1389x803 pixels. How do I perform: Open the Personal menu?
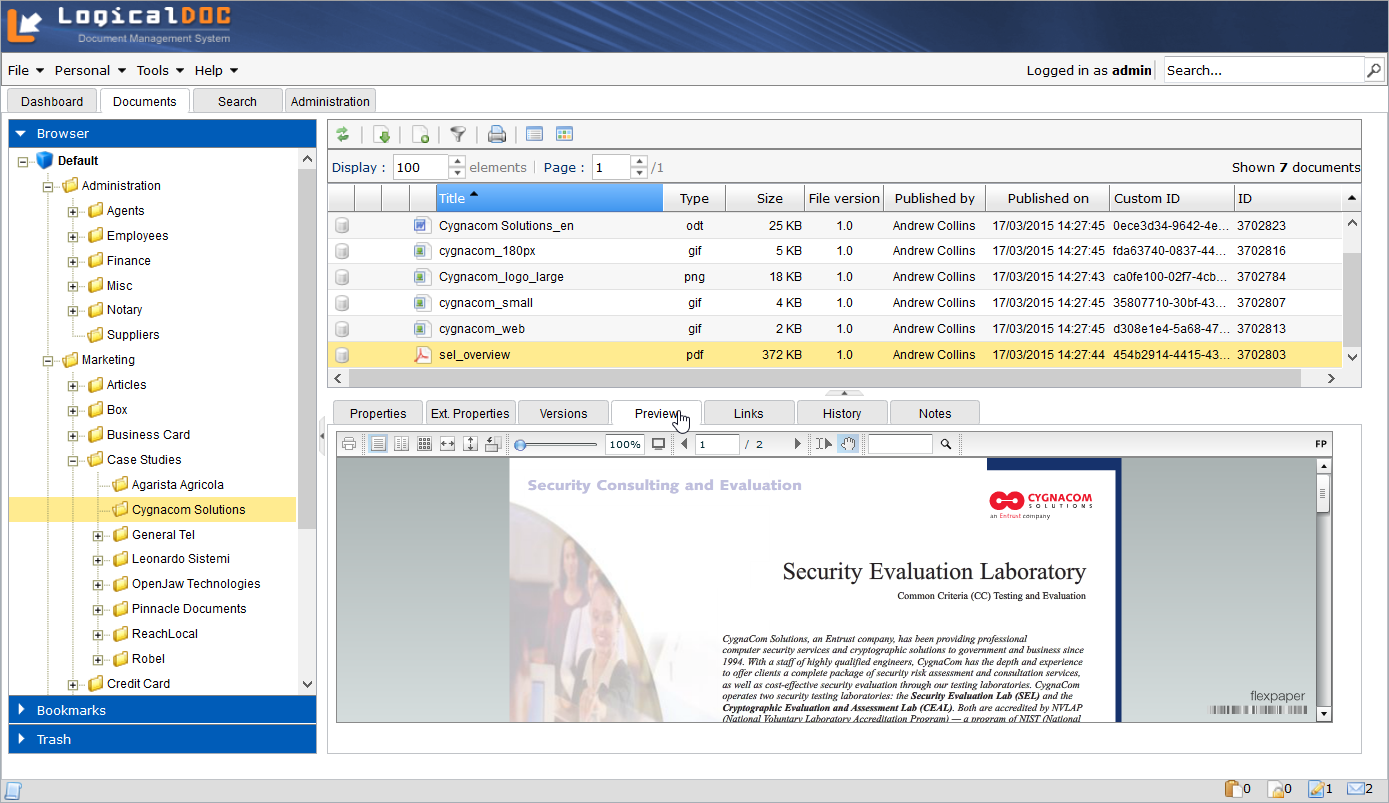coord(90,70)
